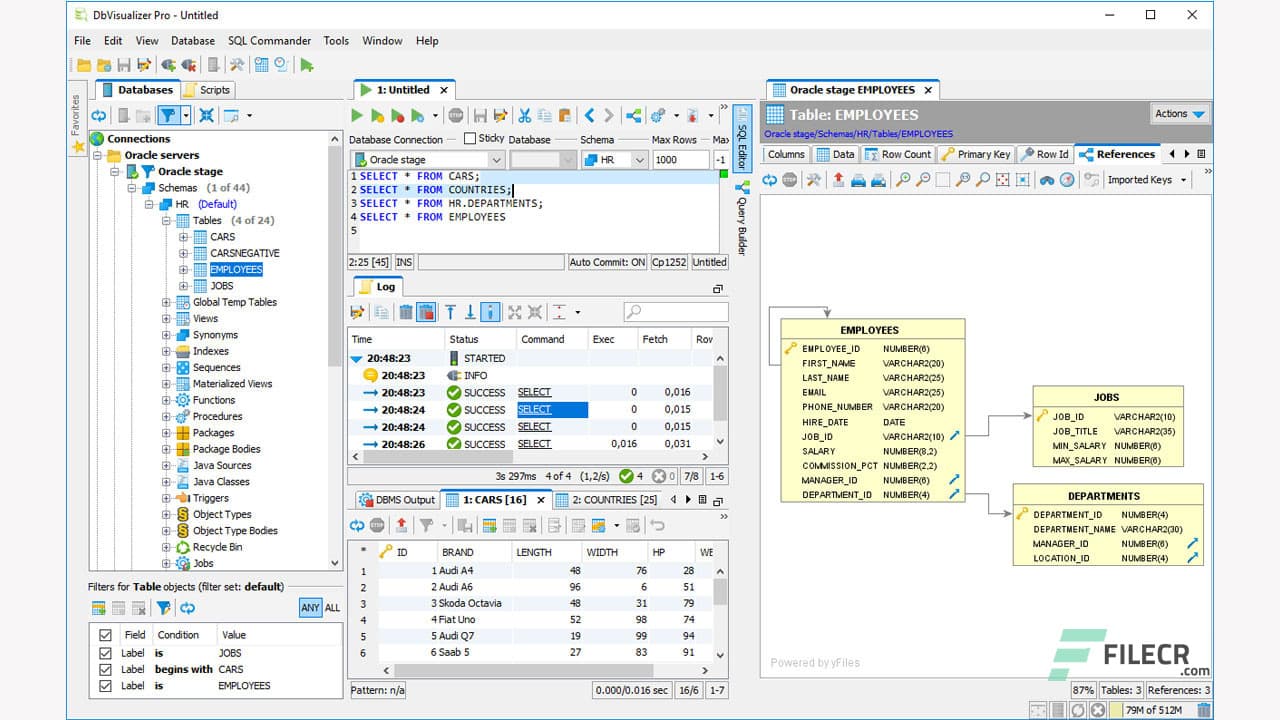Select the Paste icon in the editor toolbar
Image resolution: width=1280 pixels, height=720 pixels.
click(x=566, y=114)
